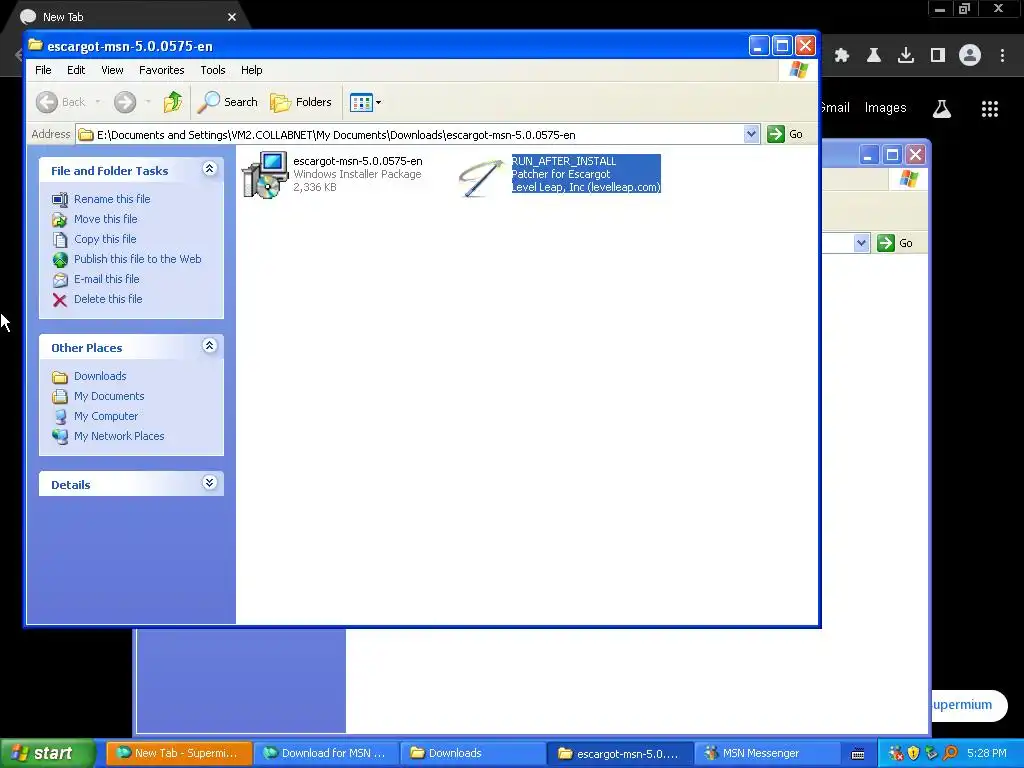
Task: Open the File menu
Action: tap(43, 70)
